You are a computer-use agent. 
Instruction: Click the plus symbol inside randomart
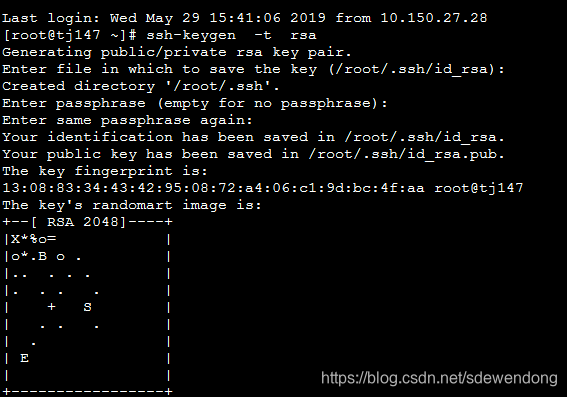pyautogui.click(x=51, y=307)
